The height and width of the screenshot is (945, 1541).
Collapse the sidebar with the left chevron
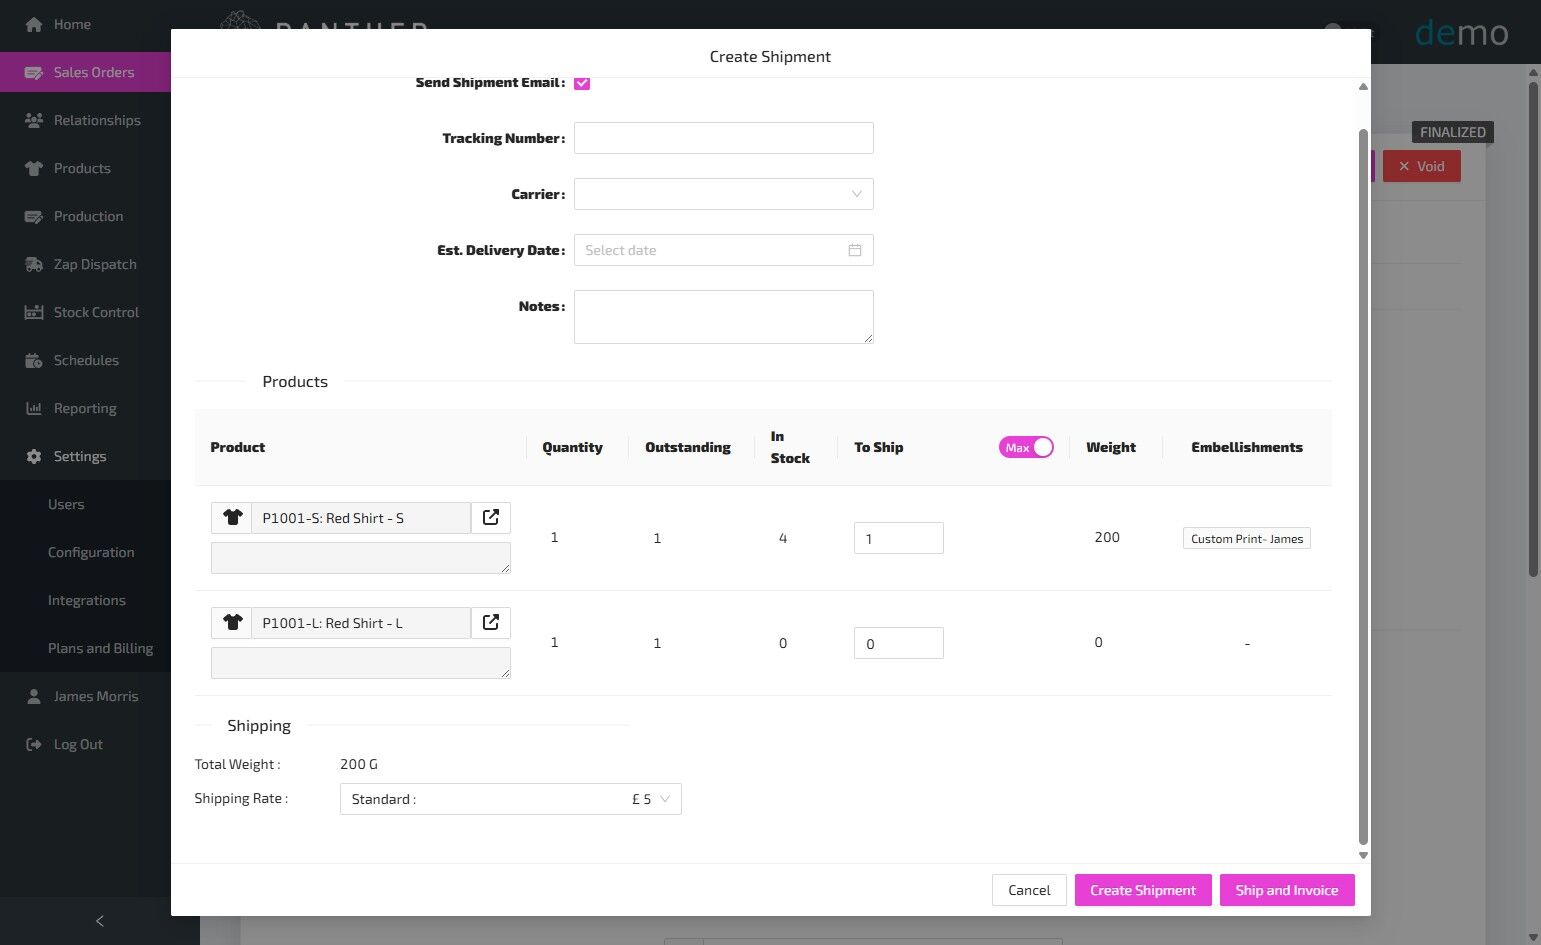(x=99, y=921)
